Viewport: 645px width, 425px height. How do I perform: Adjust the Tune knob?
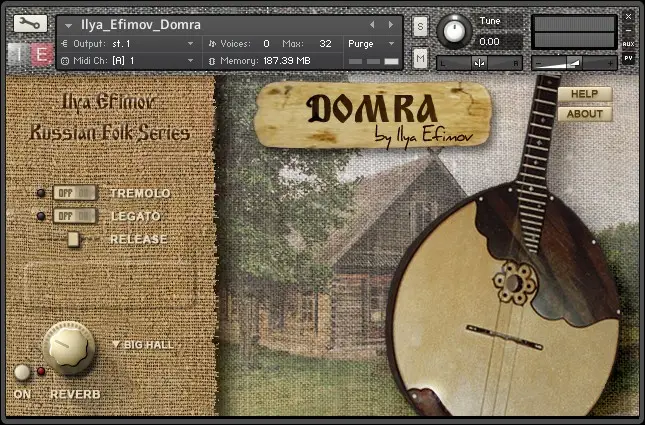454,31
